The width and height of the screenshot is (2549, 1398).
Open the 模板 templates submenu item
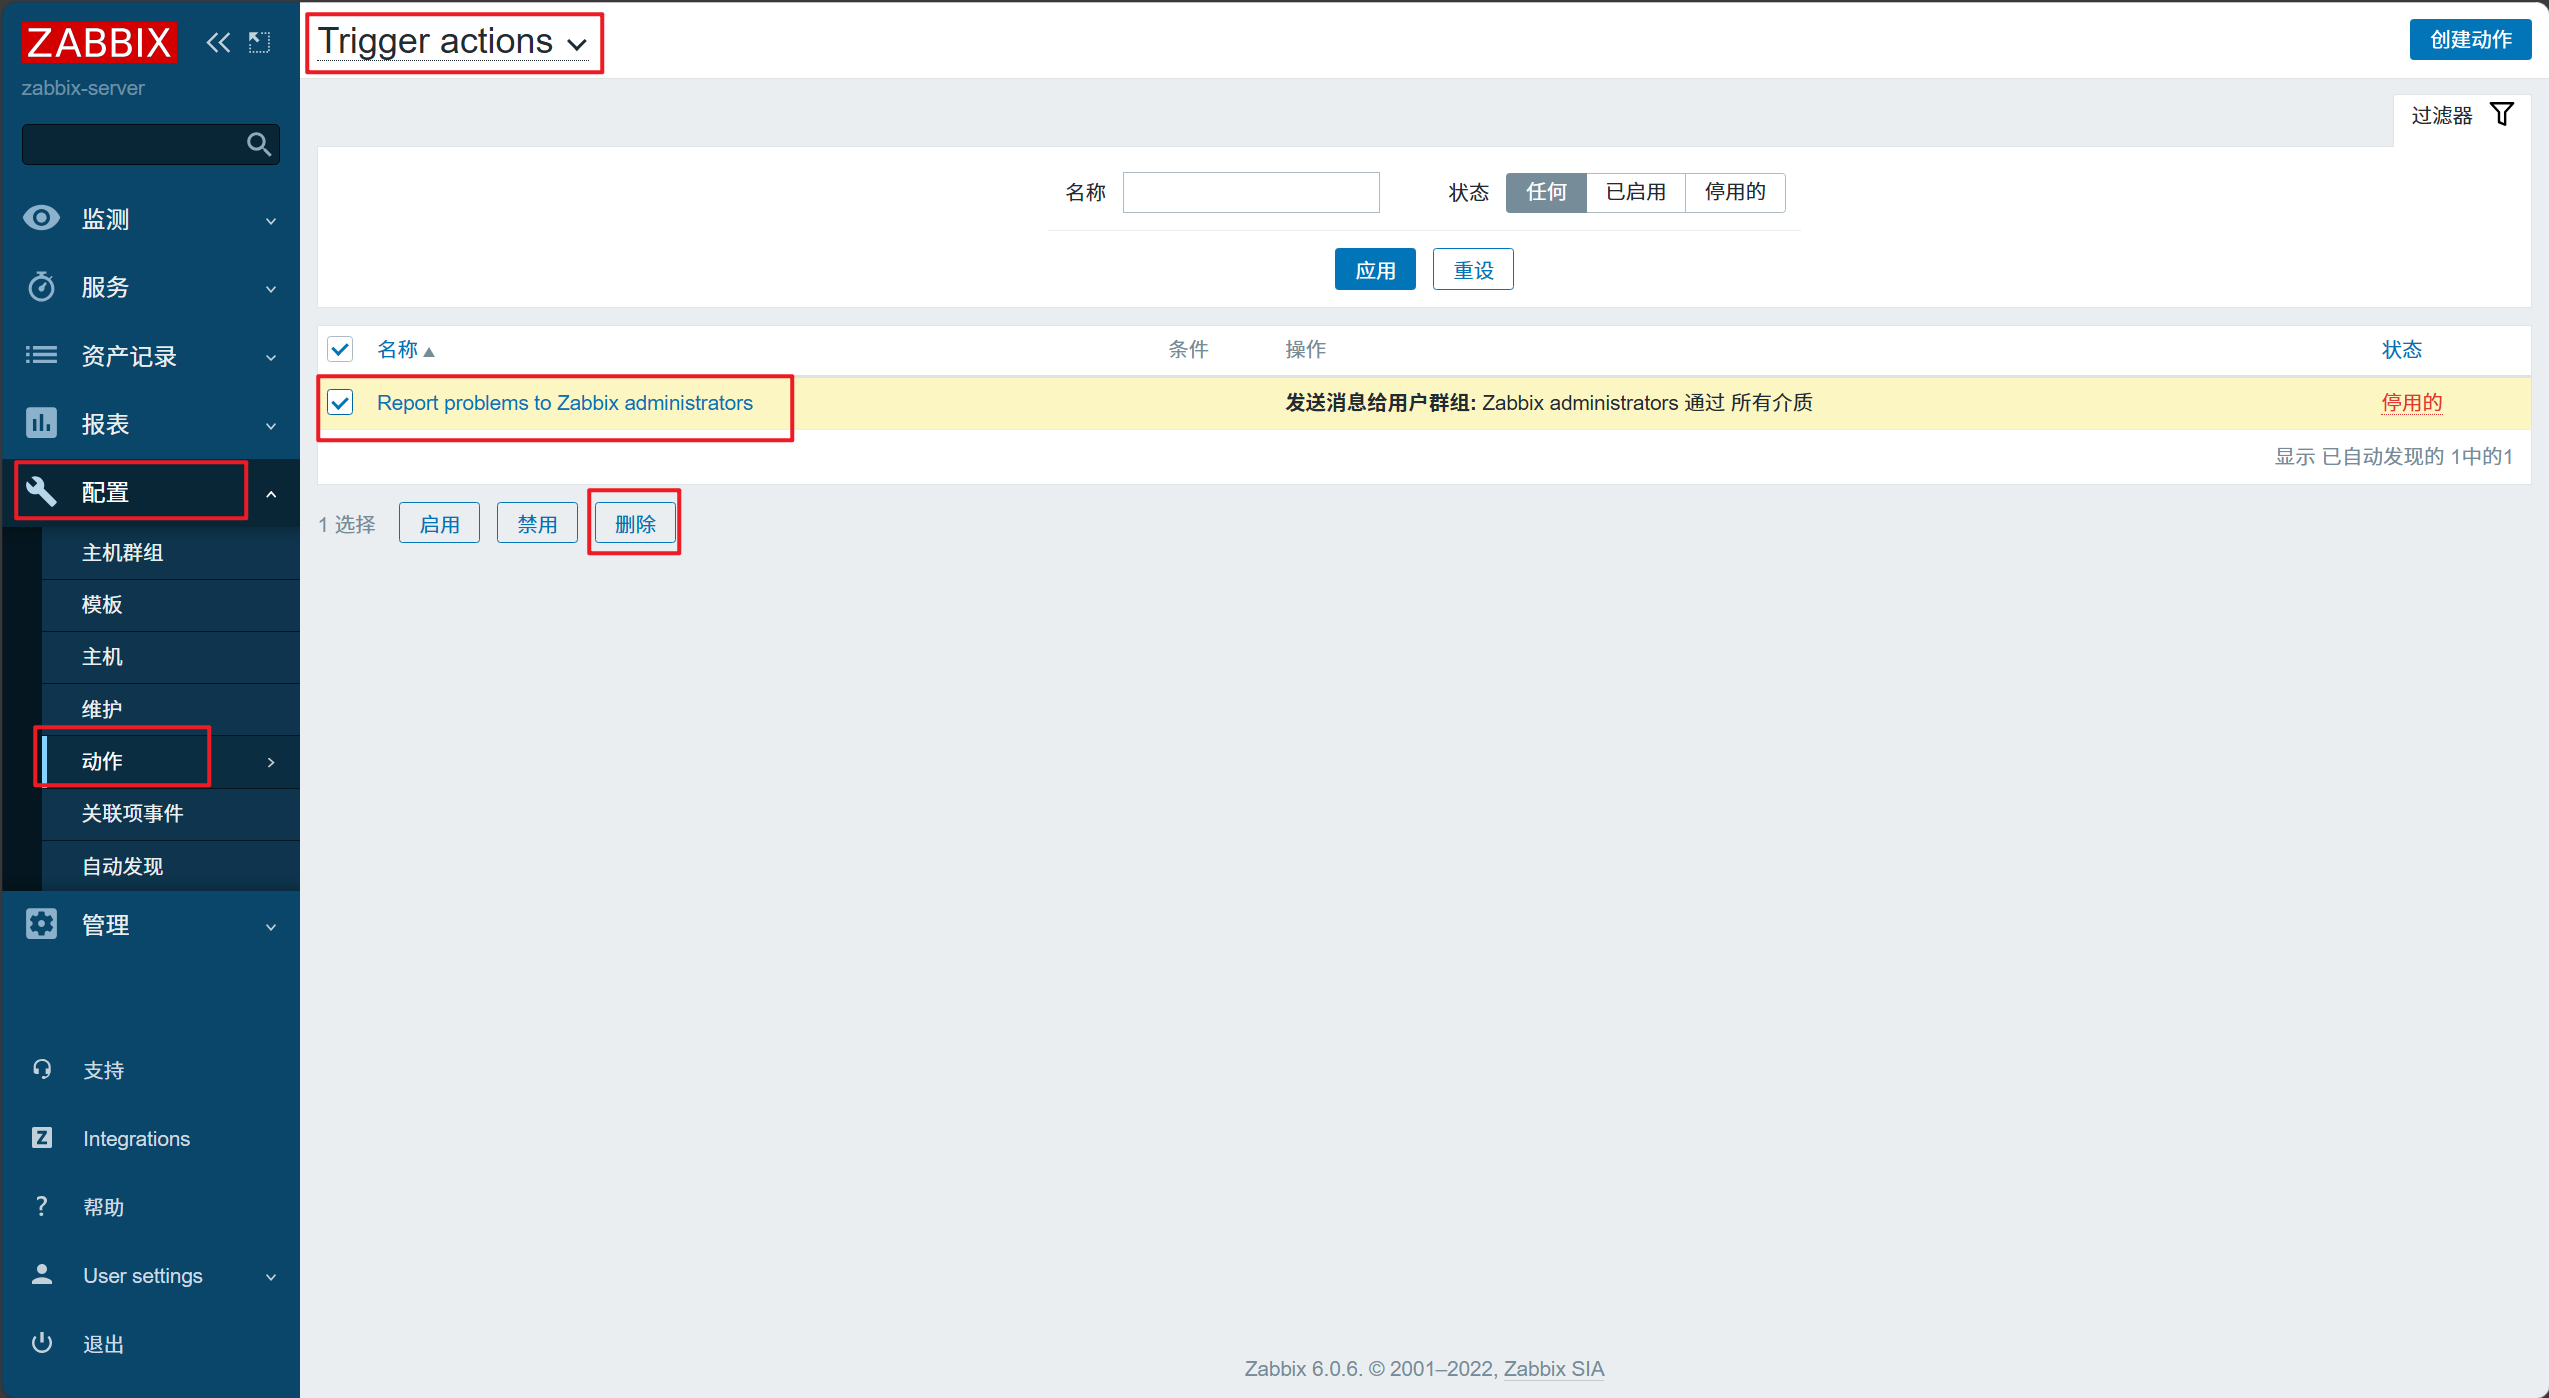click(102, 605)
